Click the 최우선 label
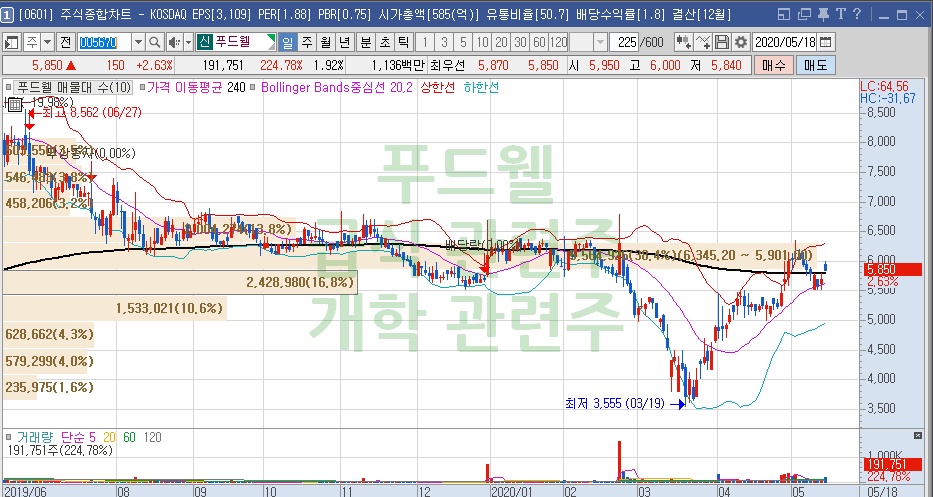 (447, 65)
